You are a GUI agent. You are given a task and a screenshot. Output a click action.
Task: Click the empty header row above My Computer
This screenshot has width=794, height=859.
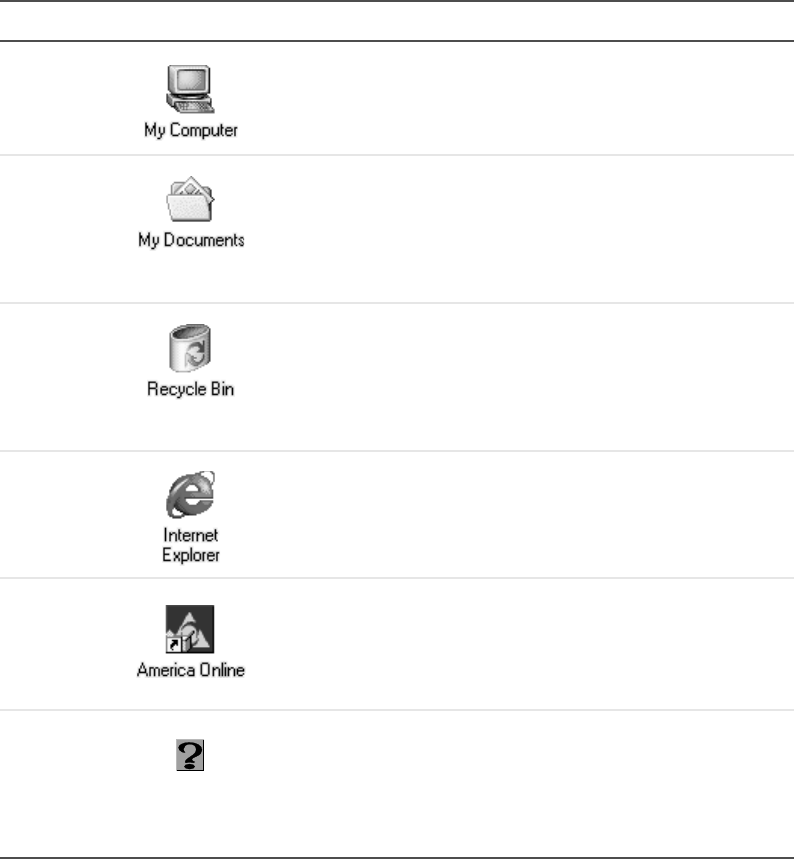(397, 21)
